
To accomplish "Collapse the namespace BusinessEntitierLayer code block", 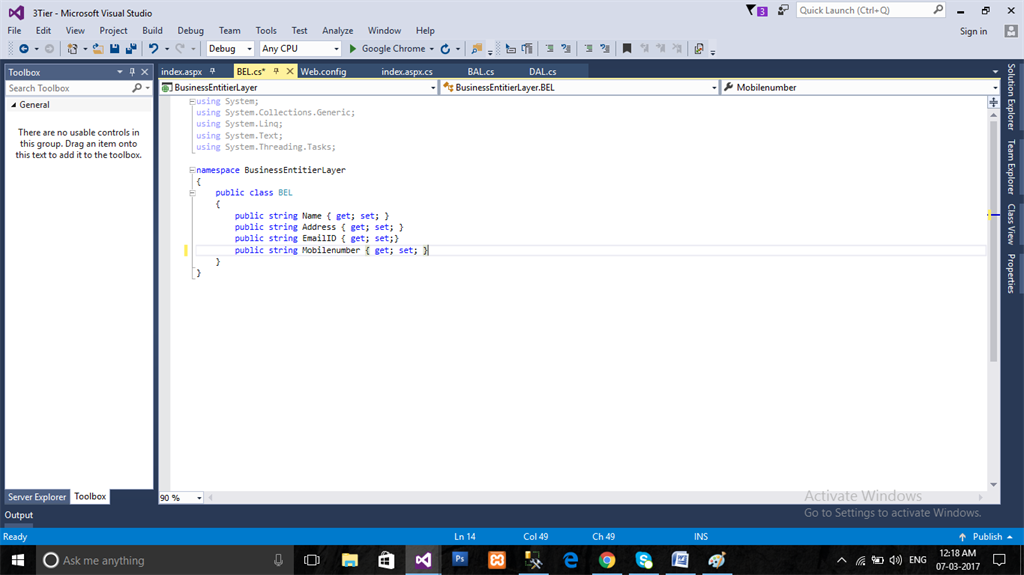I will tap(191, 170).
